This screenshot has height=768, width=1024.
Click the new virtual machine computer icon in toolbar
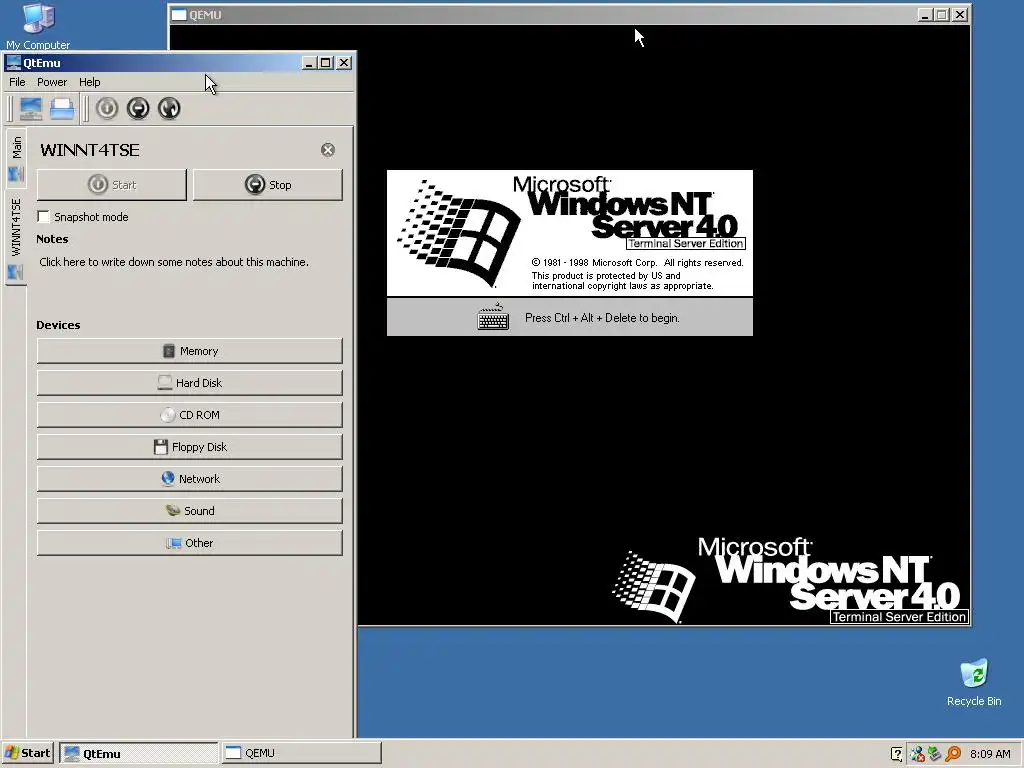(31, 108)
